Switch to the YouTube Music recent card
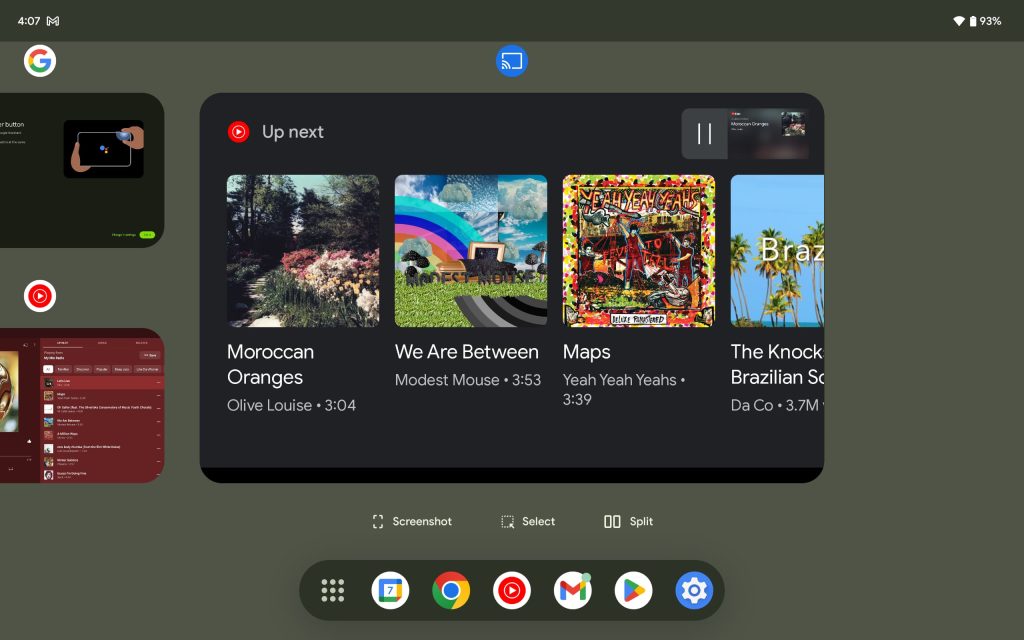This screenshot has width=1024, height=640. [x=82, y=405]
